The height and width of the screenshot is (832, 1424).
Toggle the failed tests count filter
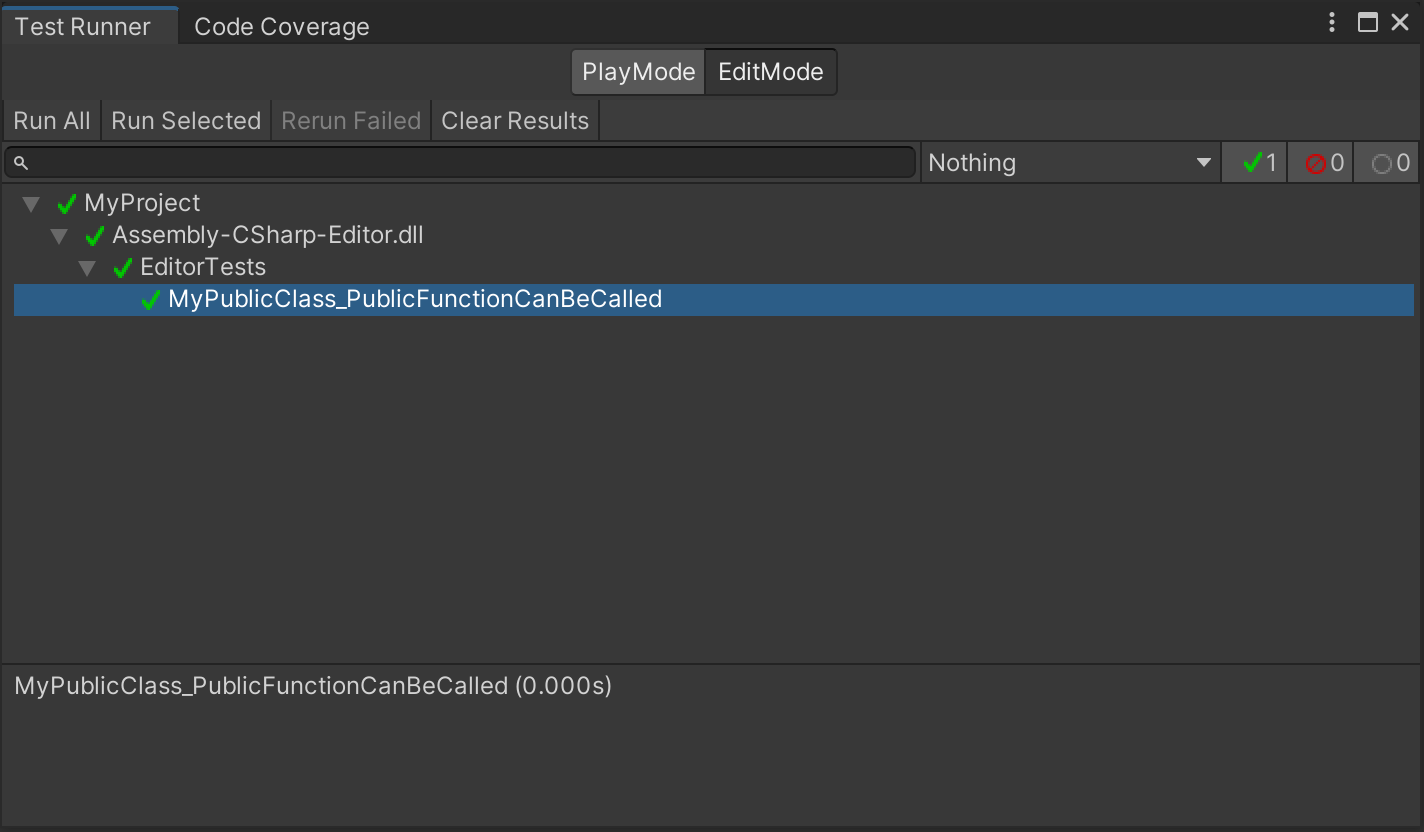tap(1320, 162)
